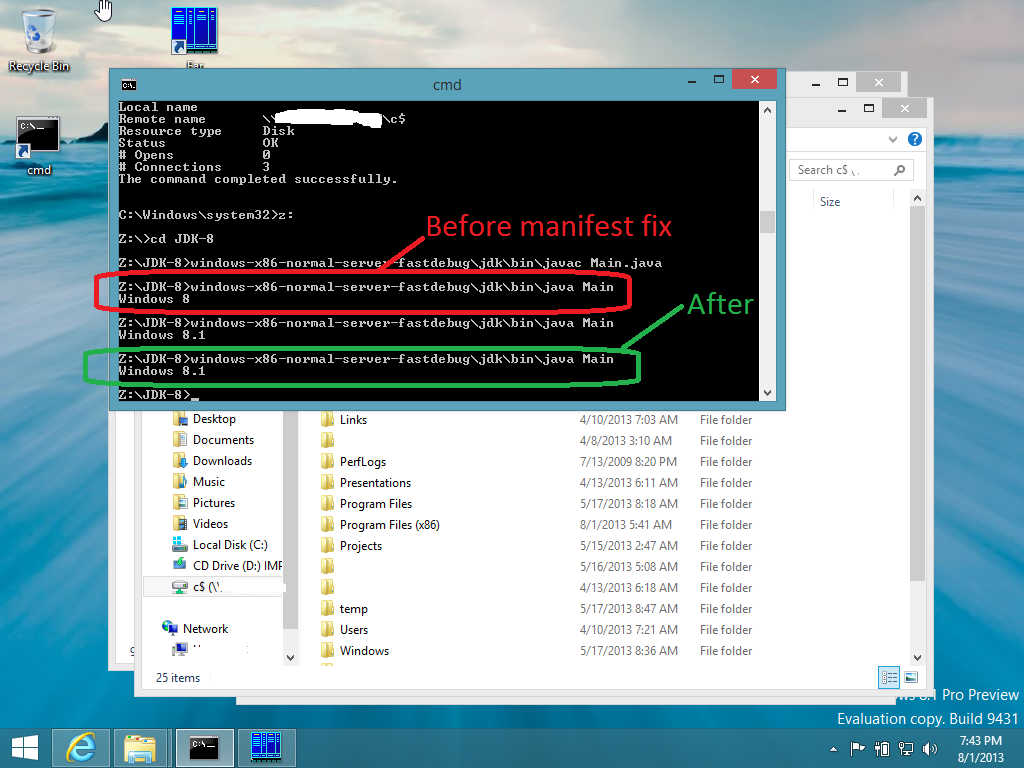Image resolution: width=1024 pixels, height=768 pixels.
Task: Open Internet Explorer from the taskbar
Action: coord(81,747)
